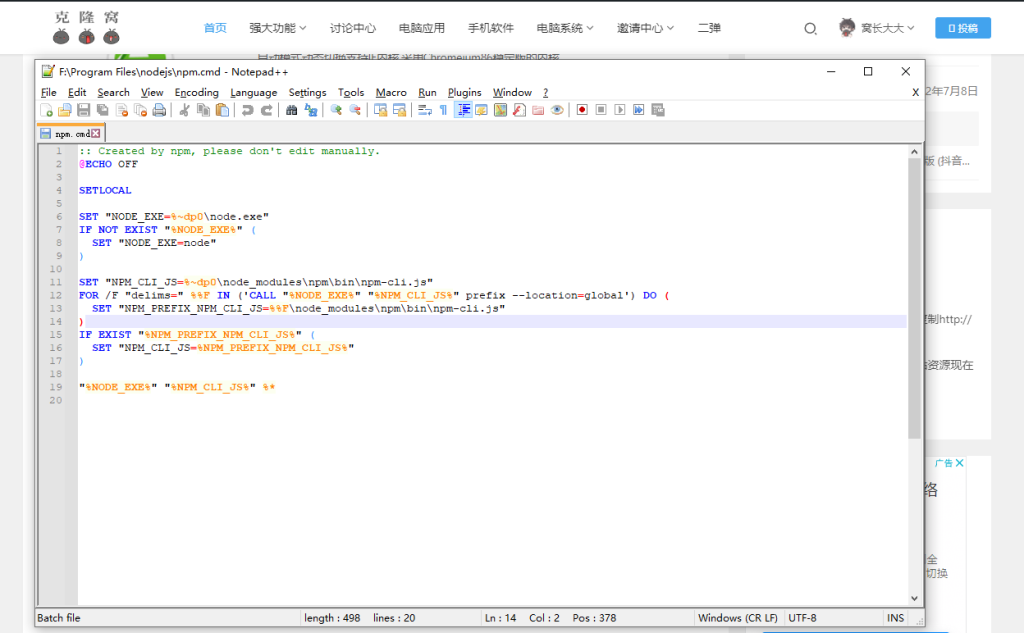This screenshot has height=633, width=1024.
Task: Paste from clipboard toolbar icon
Action: [222, 110]
